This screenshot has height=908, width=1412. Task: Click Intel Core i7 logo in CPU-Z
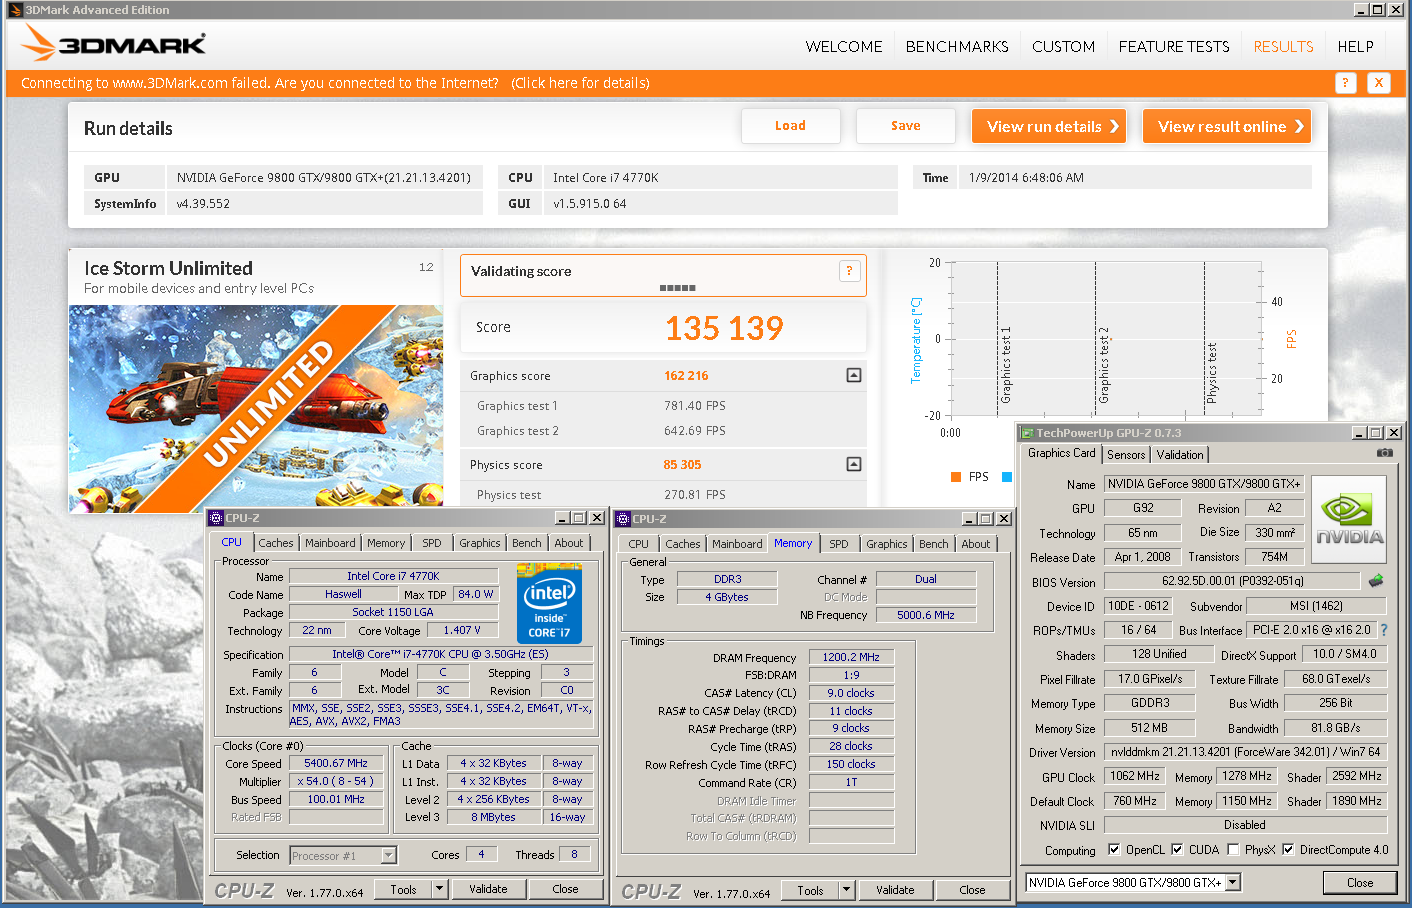pyautogui.click(x=549, y=604)
